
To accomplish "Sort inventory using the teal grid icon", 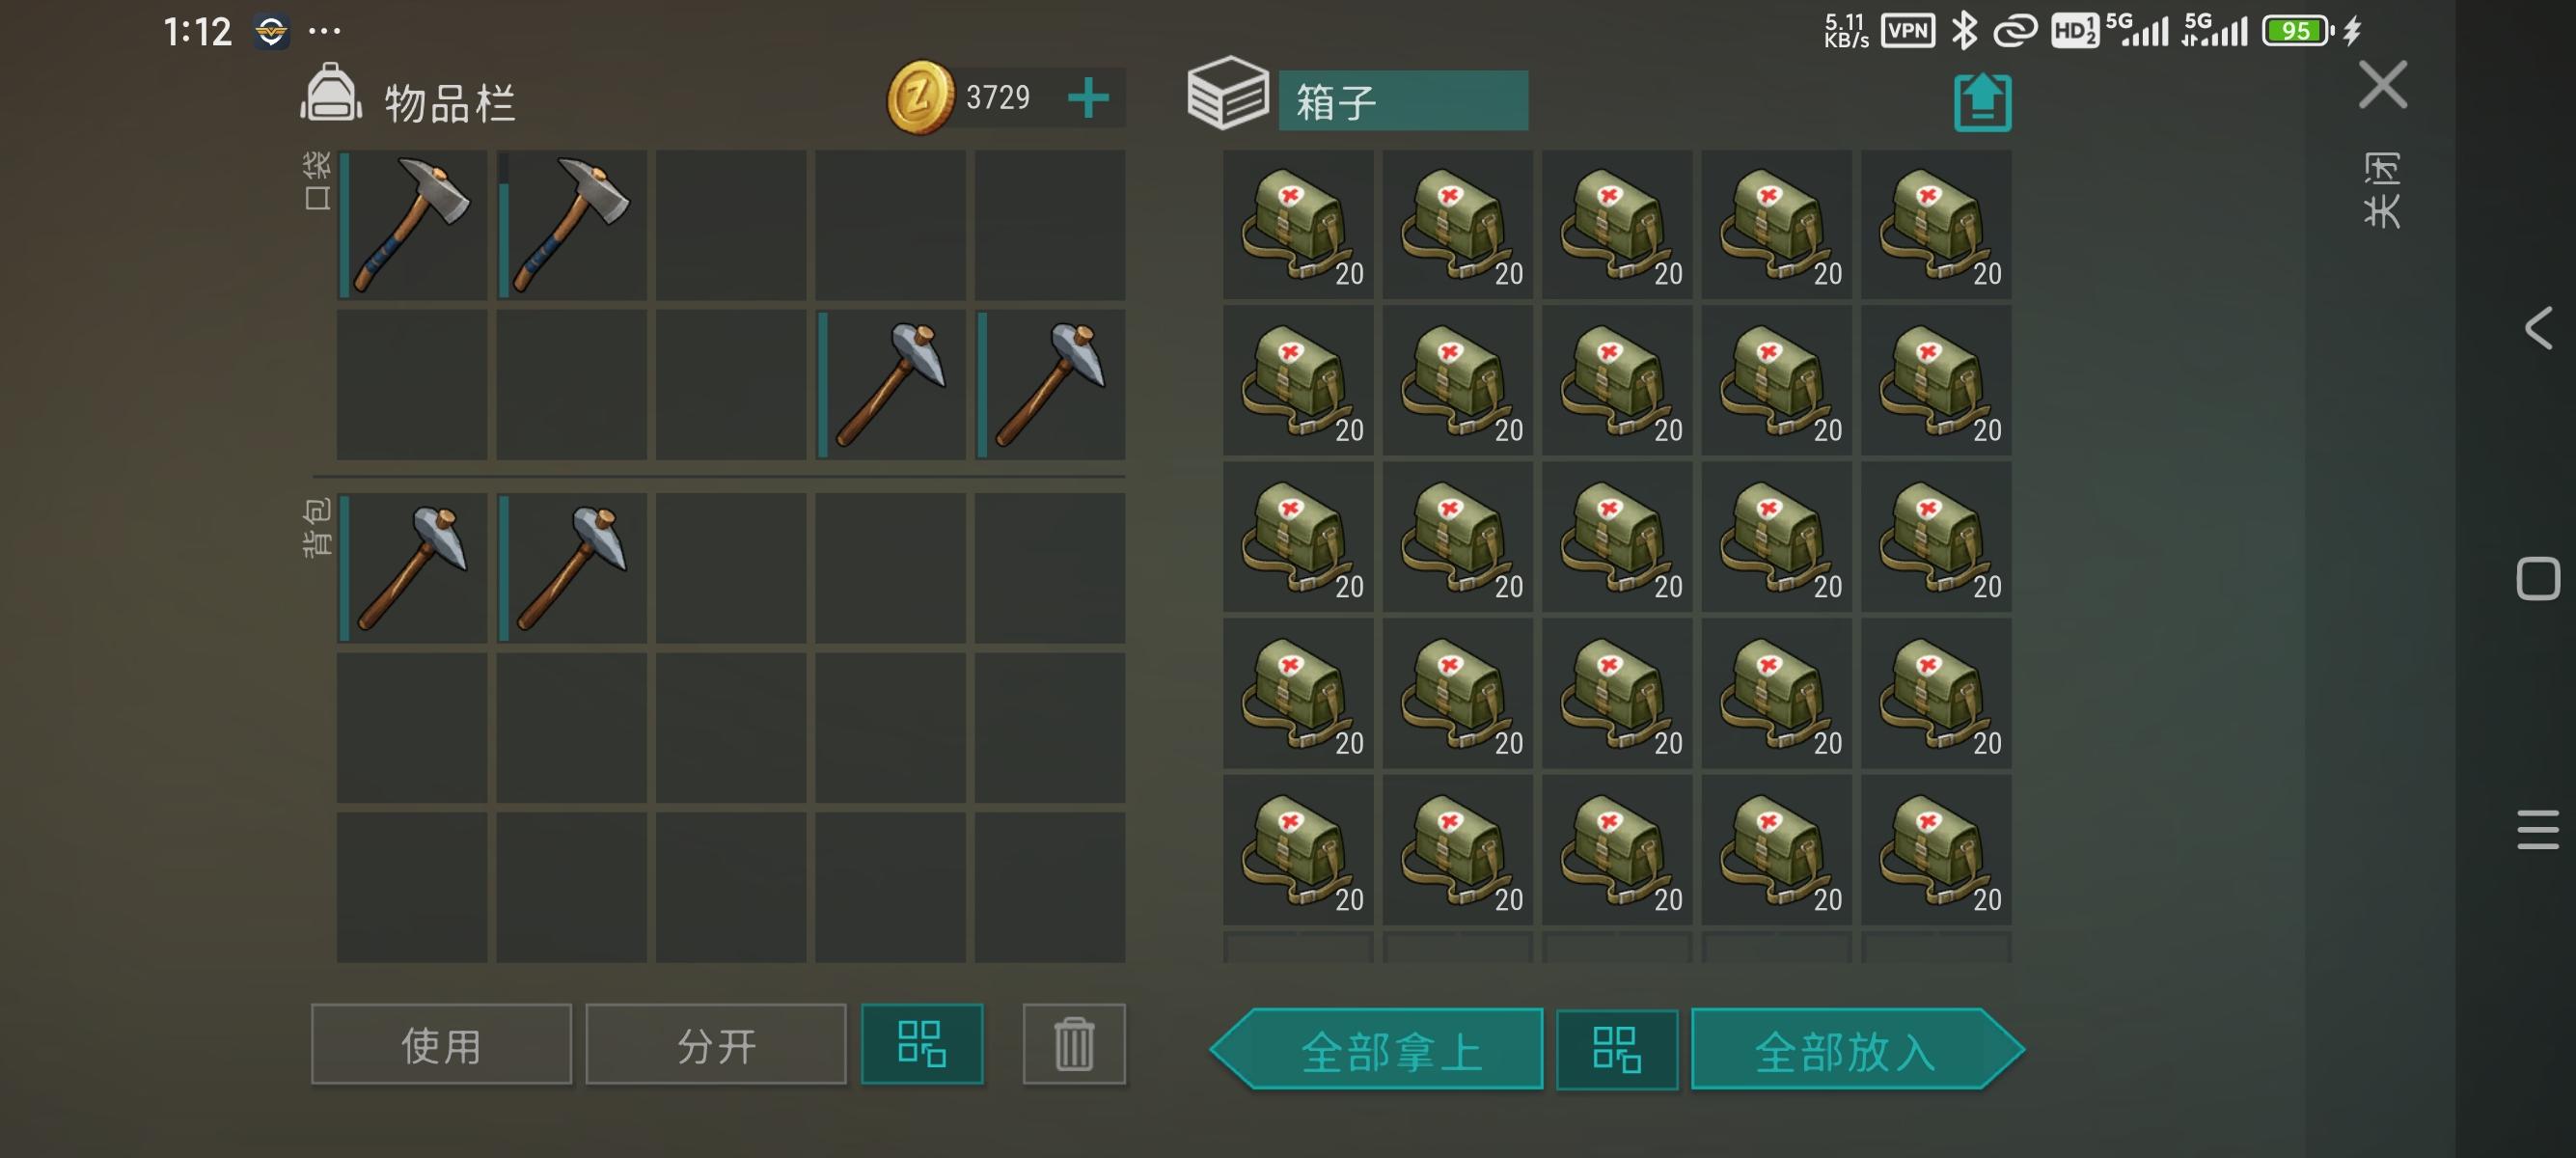I will 922,1044.
